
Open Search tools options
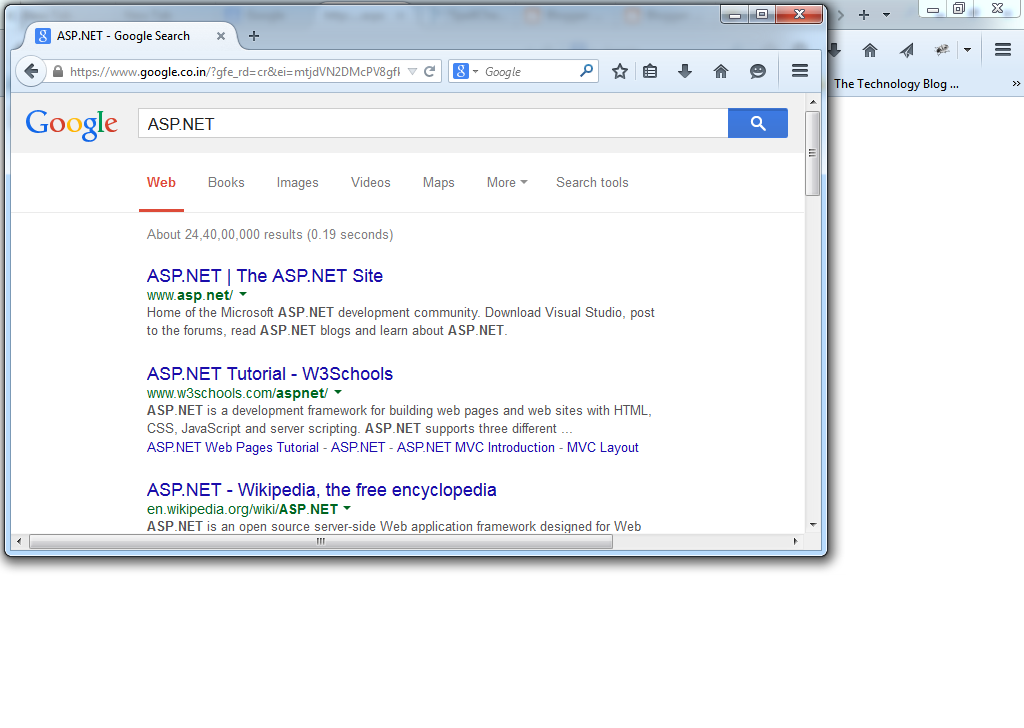coord(592,183)
